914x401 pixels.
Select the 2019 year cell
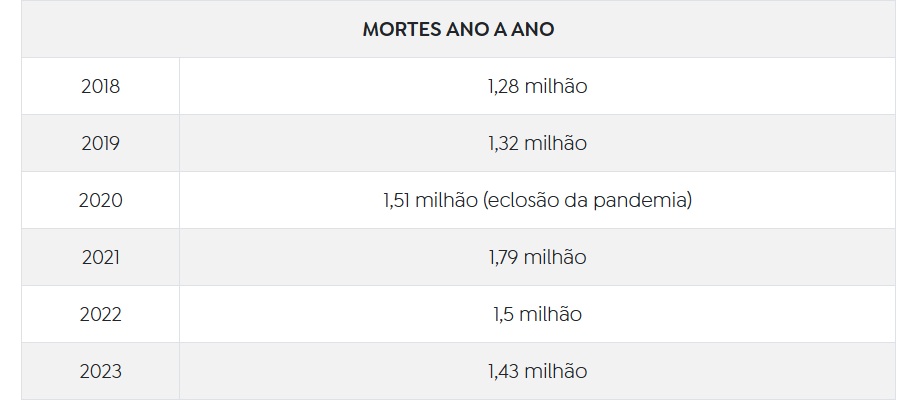[x=100, y=143]
